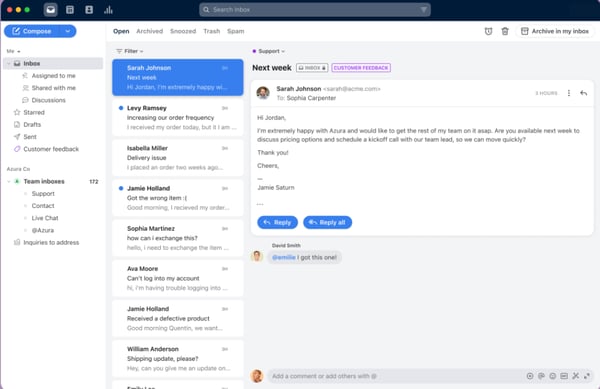The width and height of the screenshot is (600, 389).
Task: Click the pin icon on Levy Ramsey conversation
Action: point(225,108)
